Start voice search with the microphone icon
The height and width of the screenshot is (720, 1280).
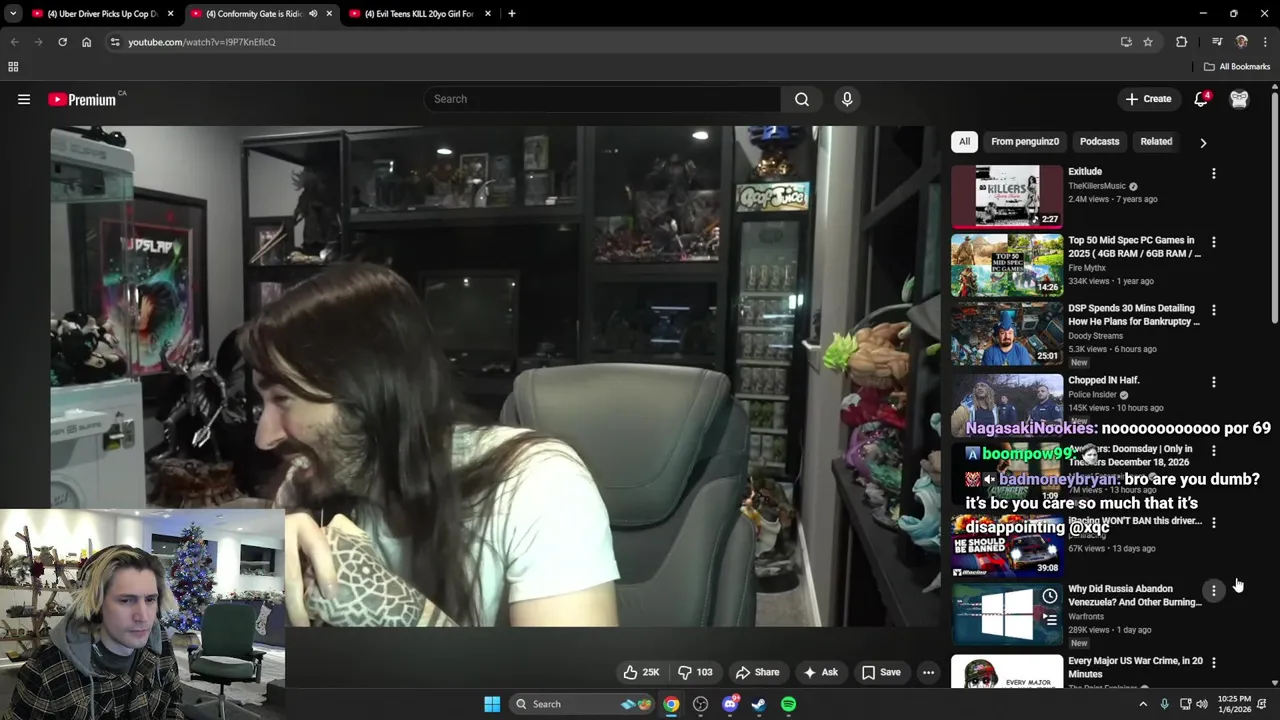point(847,99)
